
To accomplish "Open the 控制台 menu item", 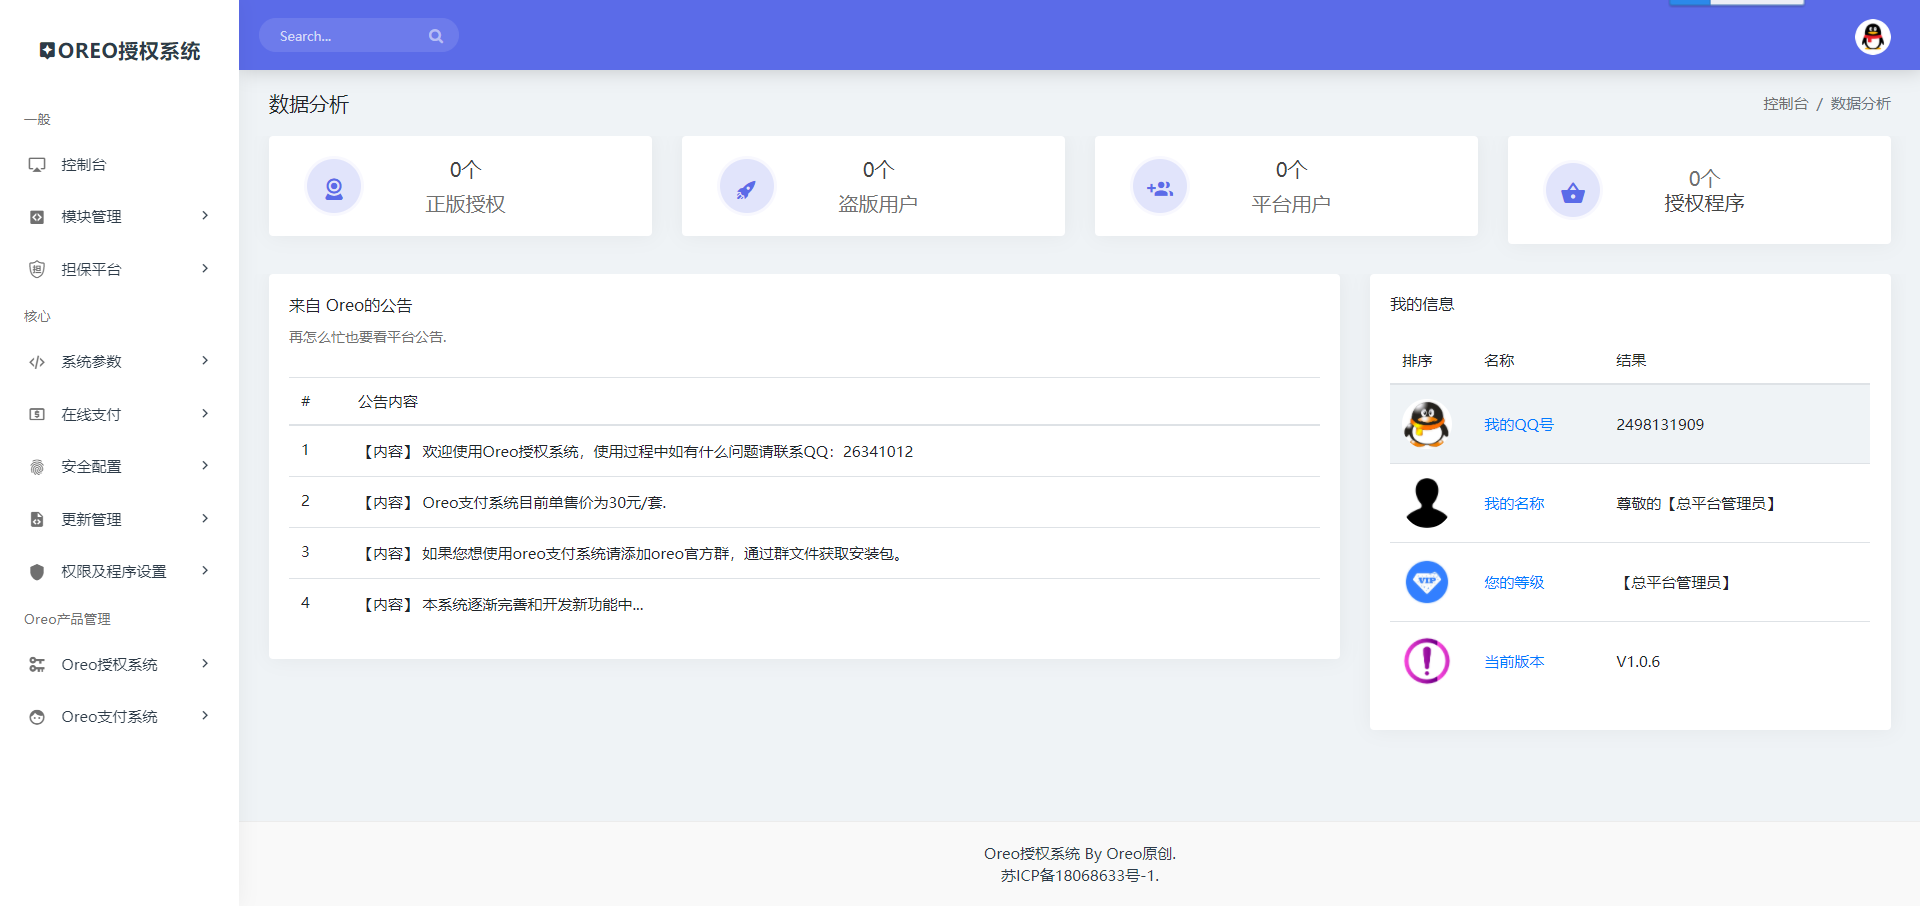I will coord(119,165).
